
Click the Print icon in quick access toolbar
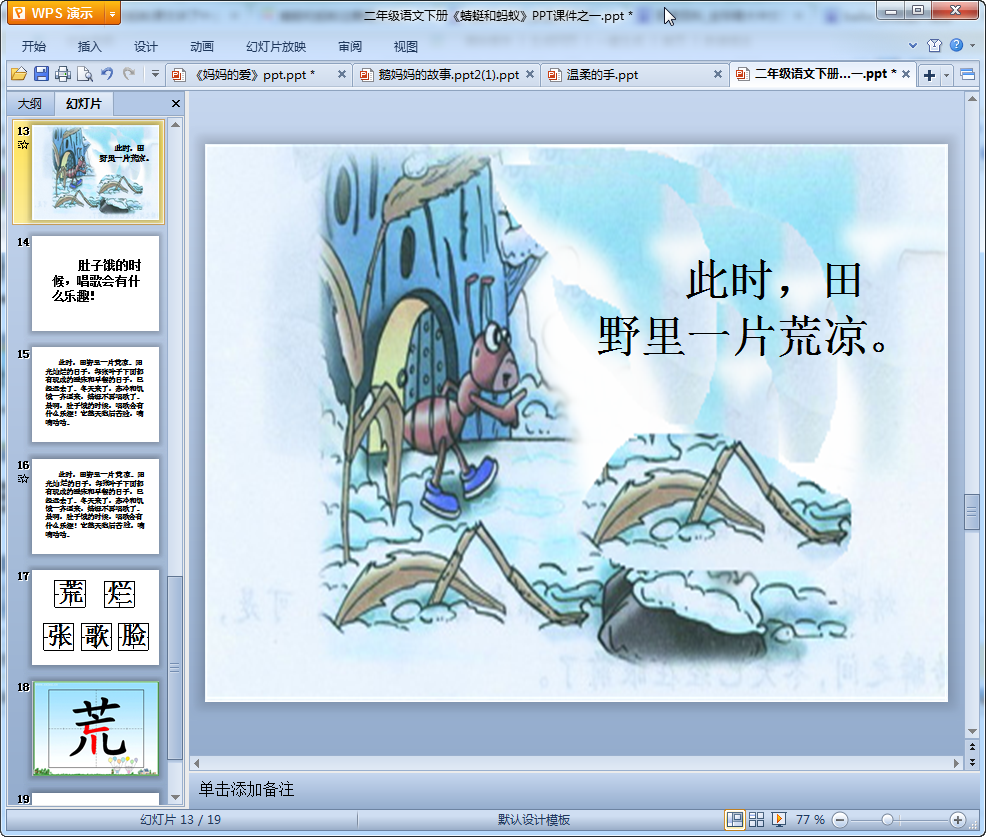63,74
